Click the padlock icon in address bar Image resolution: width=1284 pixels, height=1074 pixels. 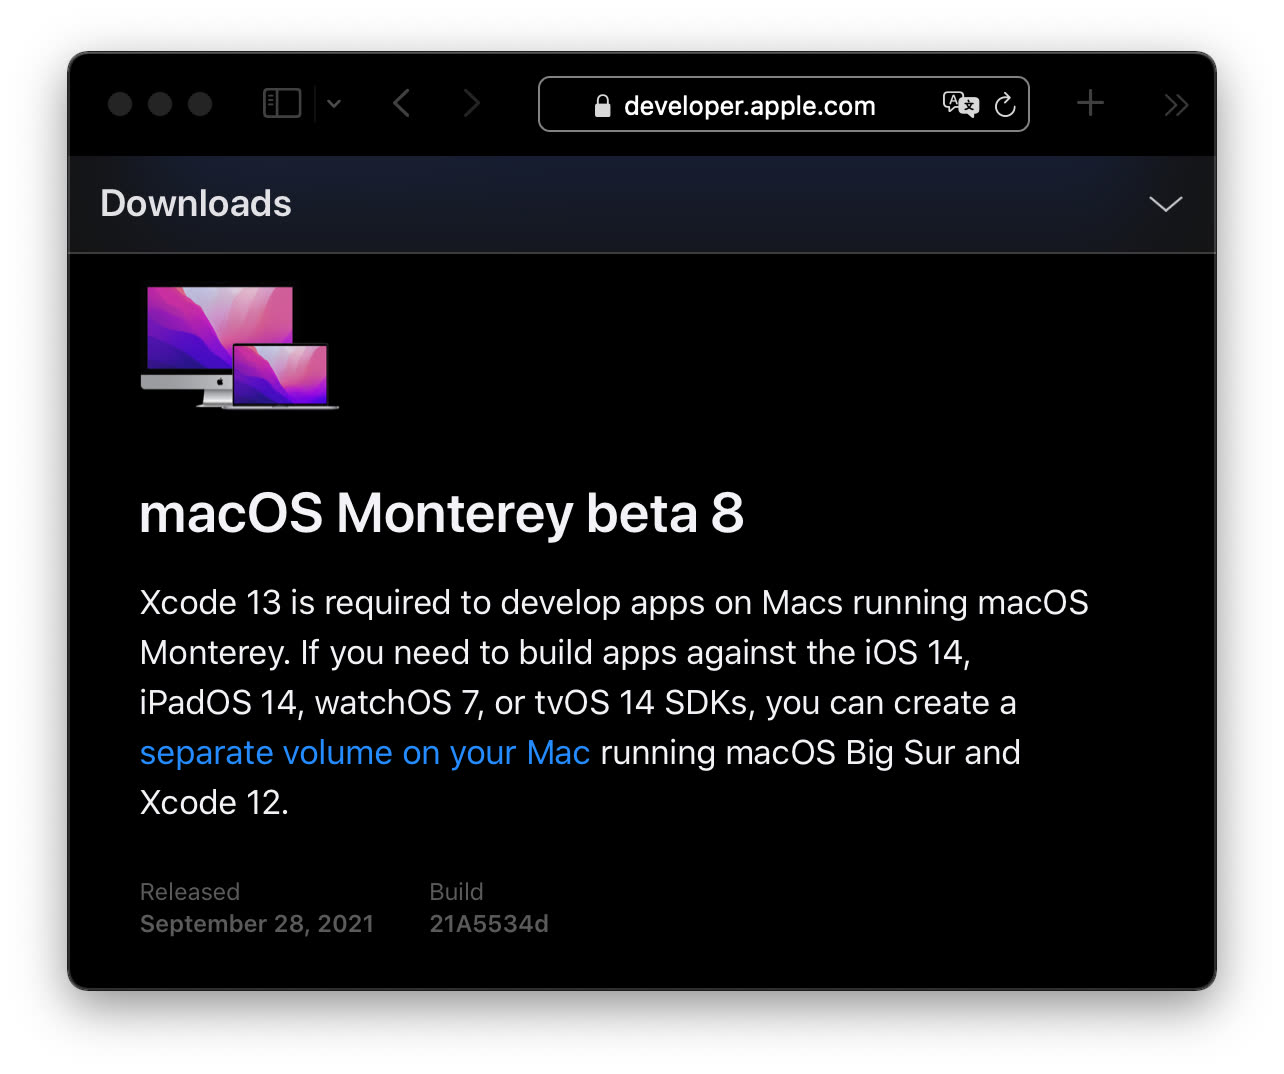point(602,106)
